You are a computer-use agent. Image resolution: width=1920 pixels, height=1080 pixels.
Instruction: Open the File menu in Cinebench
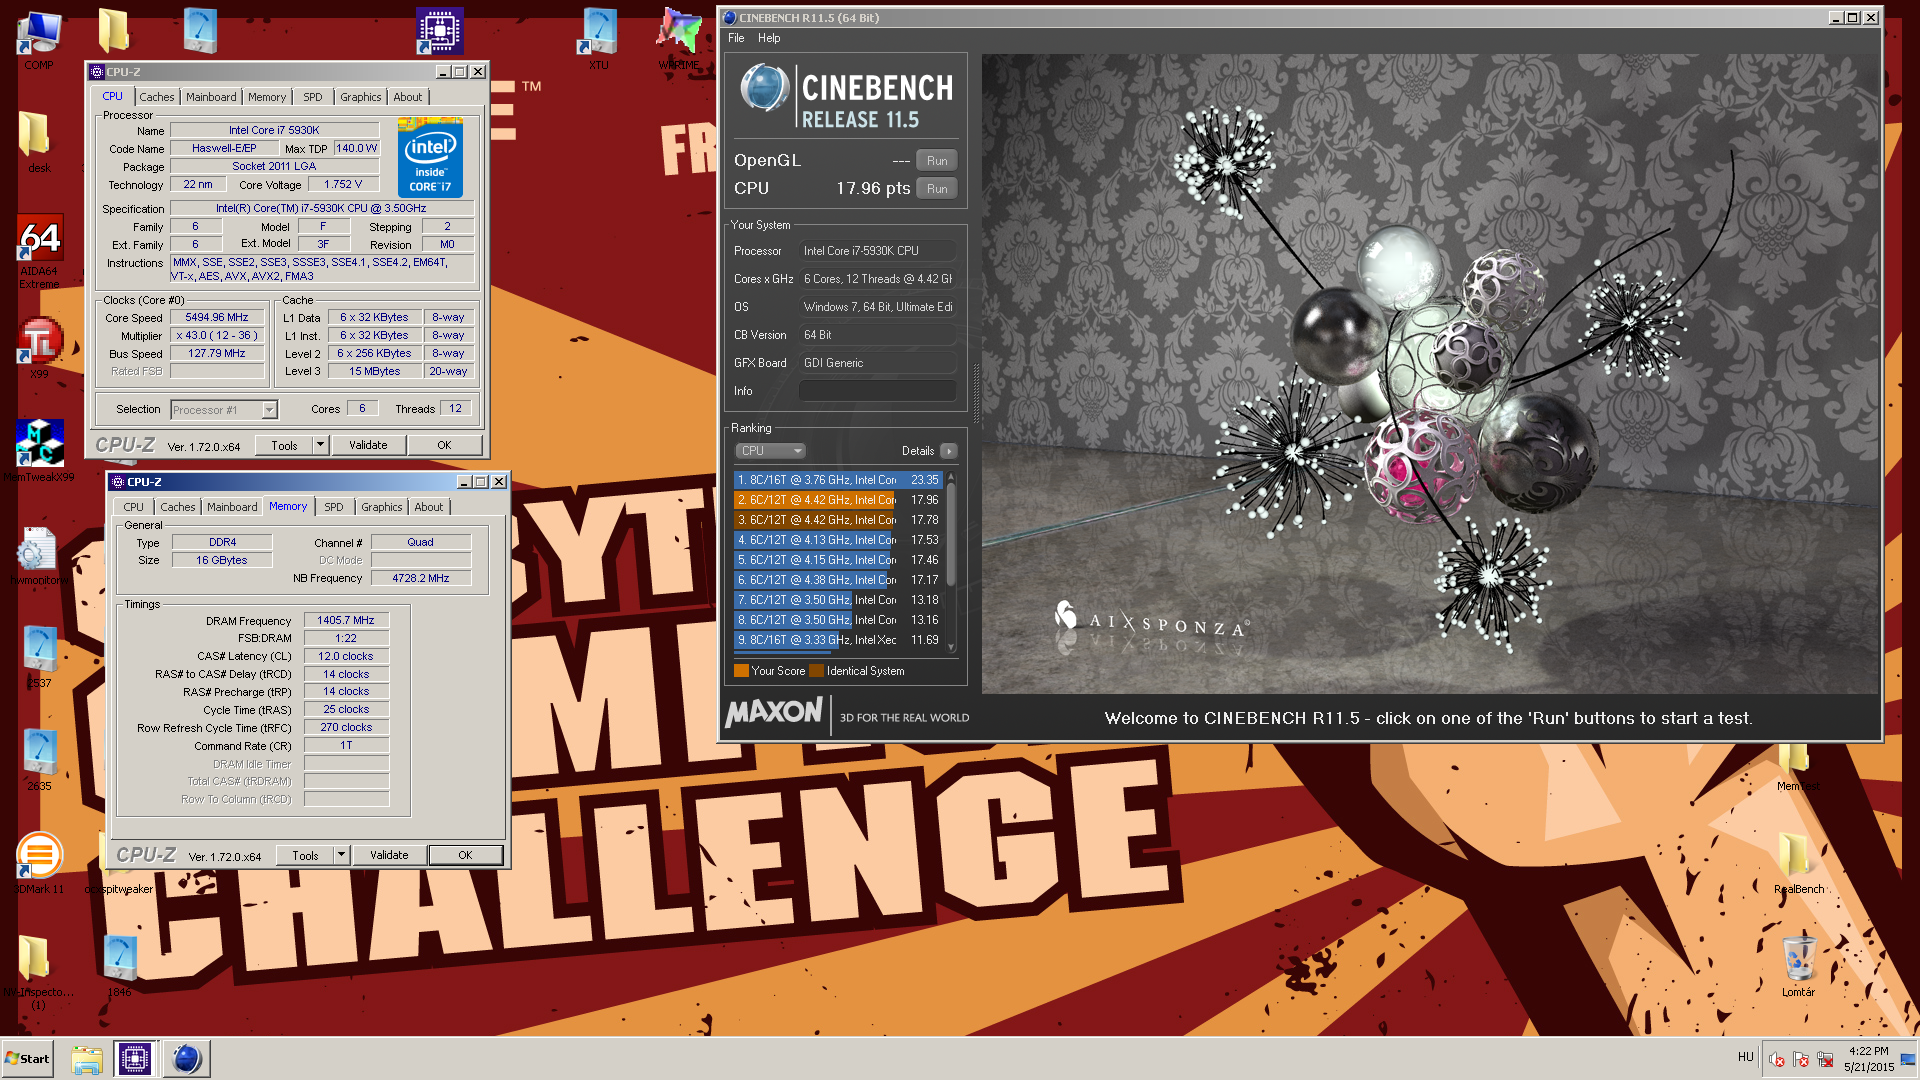[736, 38]
